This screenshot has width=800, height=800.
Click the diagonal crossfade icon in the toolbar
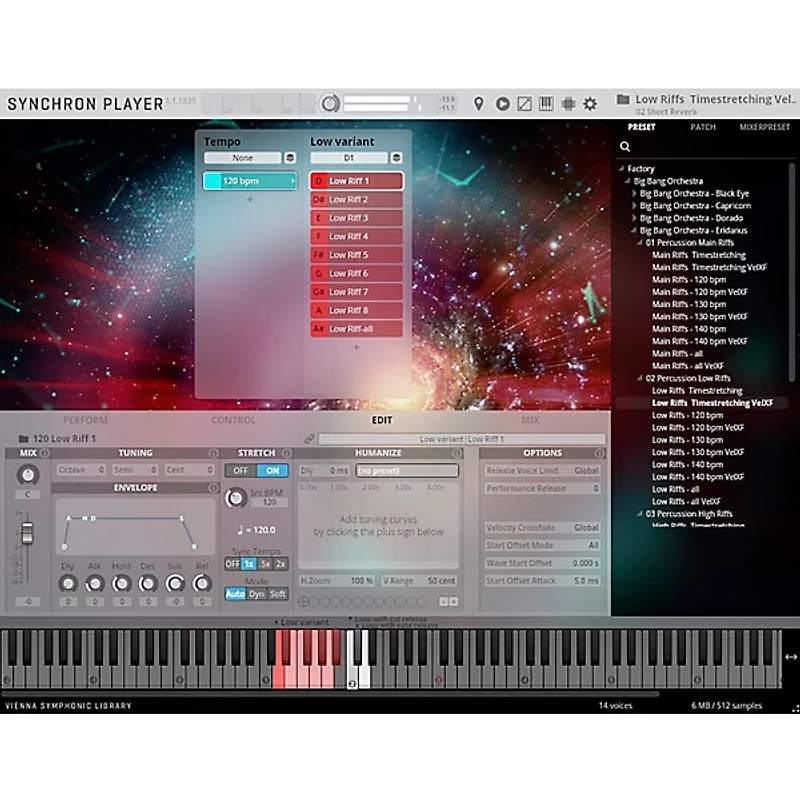pyautogui.click(x=524, y=103)
